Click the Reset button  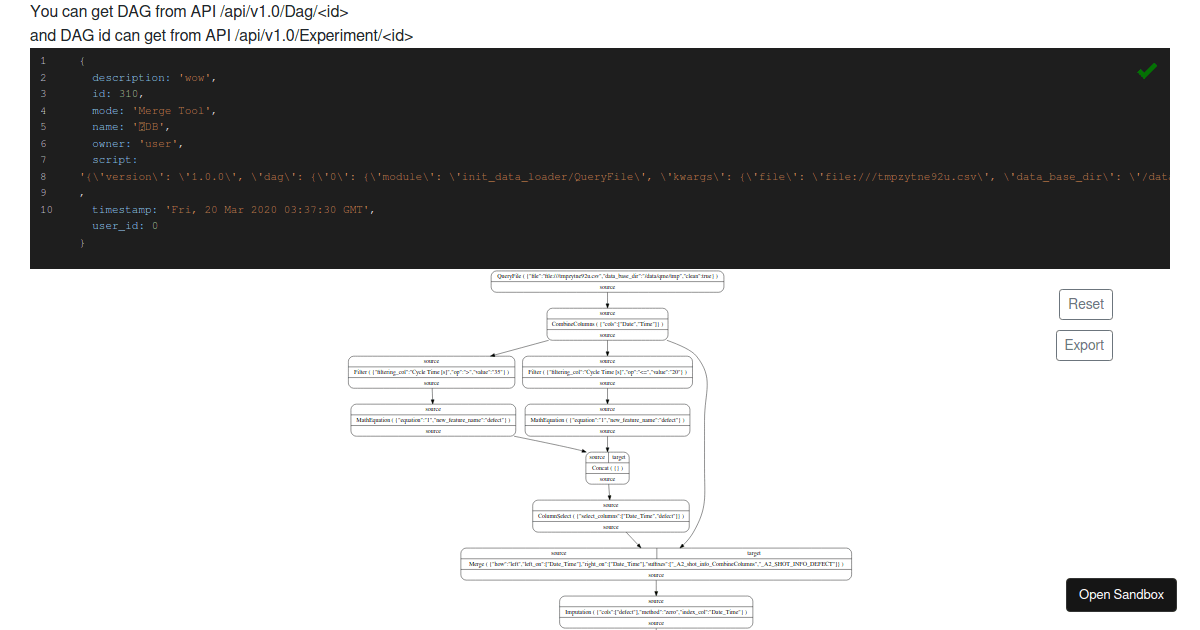(1085, 304)
